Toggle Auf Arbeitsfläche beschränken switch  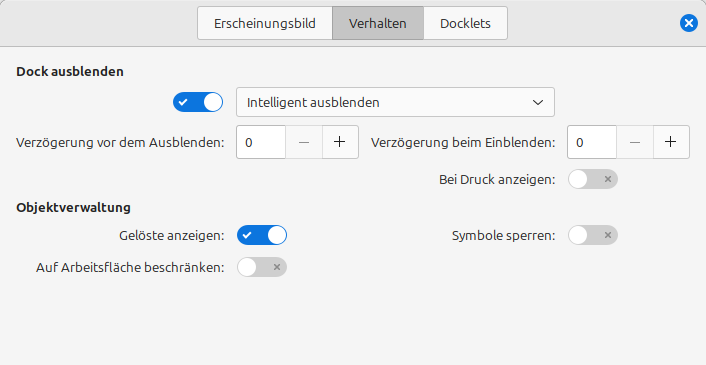(x=262, y=267)
